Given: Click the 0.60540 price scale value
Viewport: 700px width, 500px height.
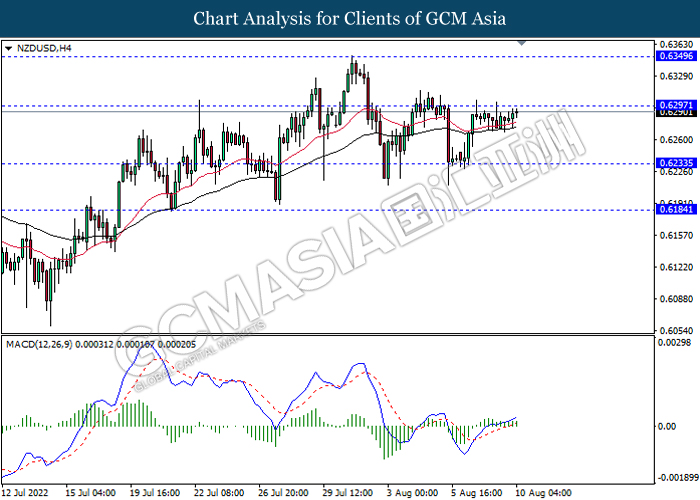Looking at the screenshot, I should [677, 330].
